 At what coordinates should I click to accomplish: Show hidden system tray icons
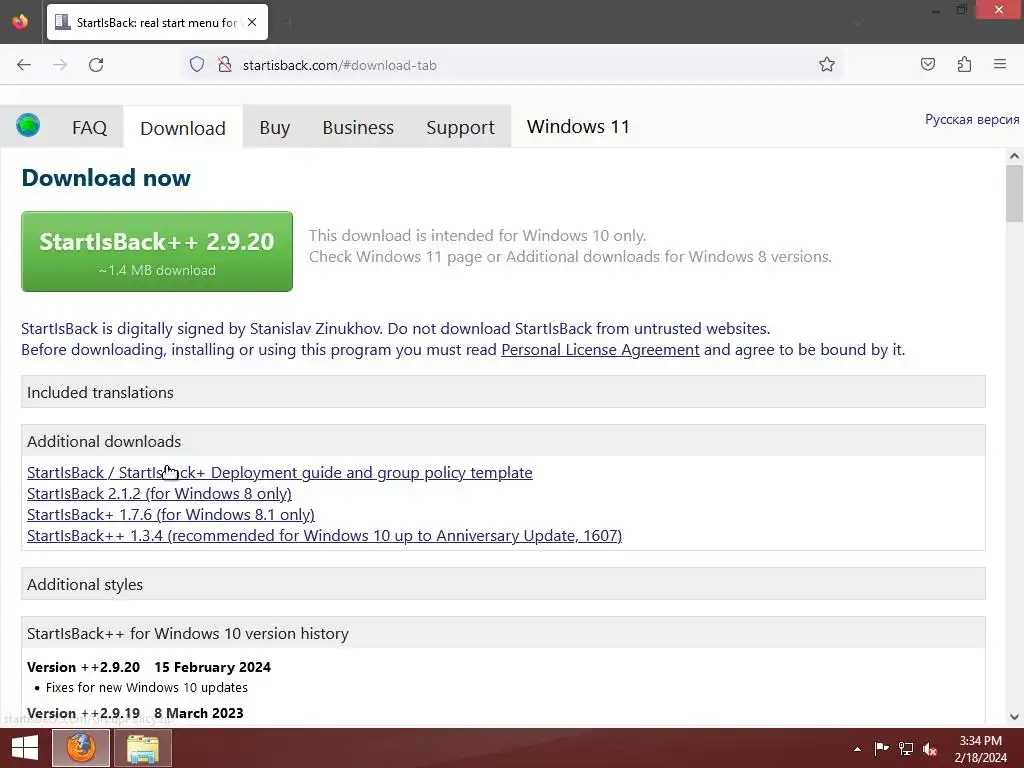(x=857, y=749)
